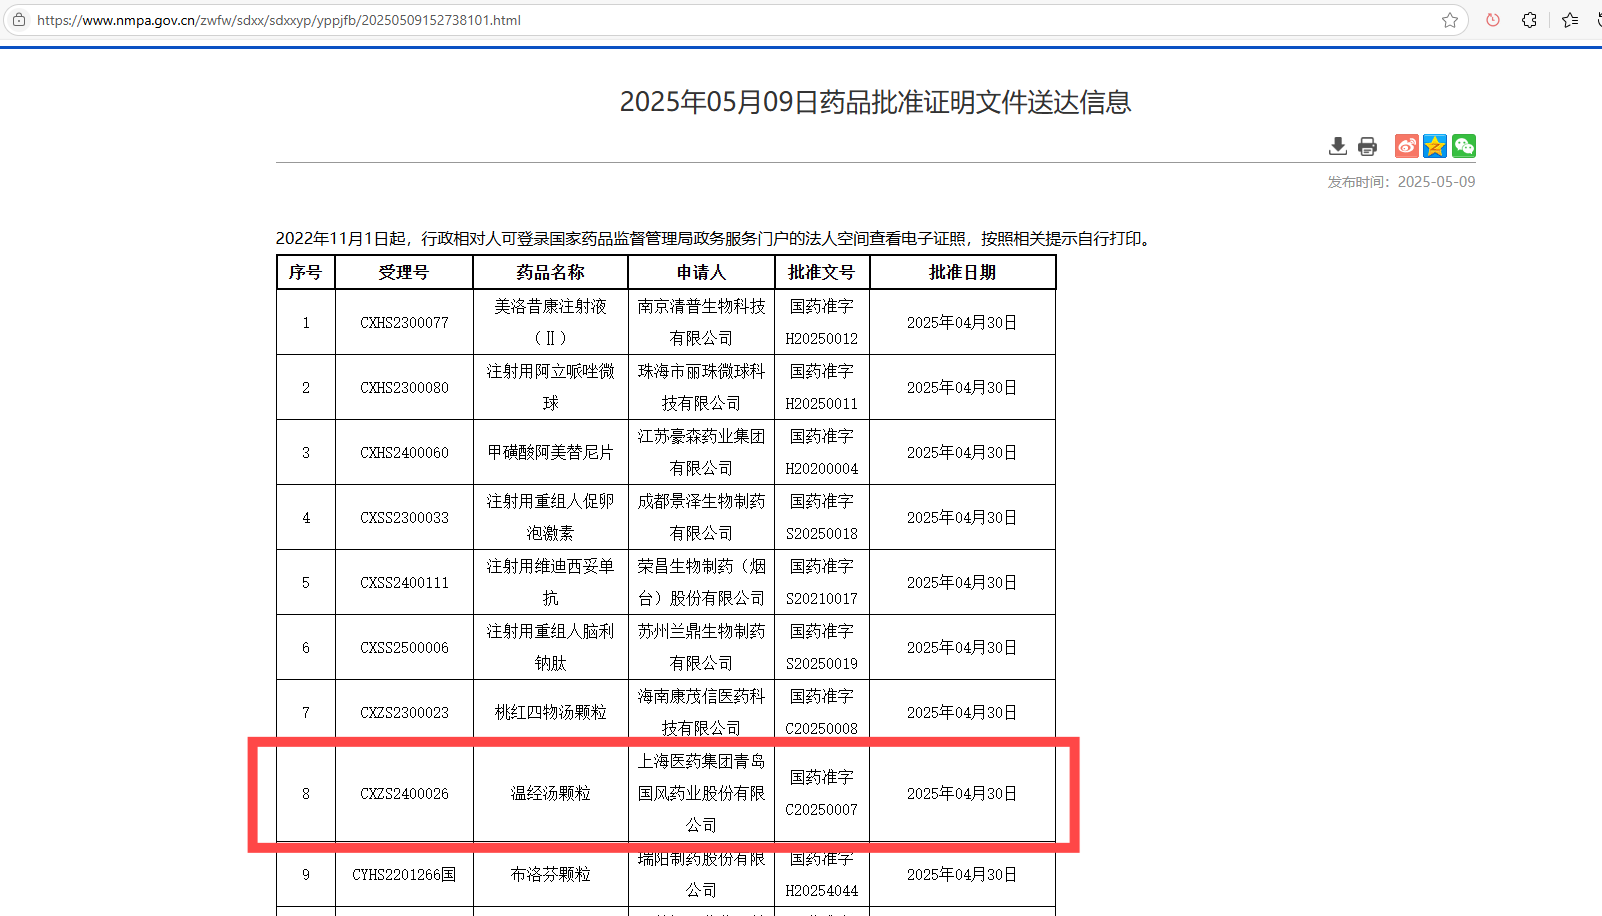Open the favorites list star icon

point(1566,19)
